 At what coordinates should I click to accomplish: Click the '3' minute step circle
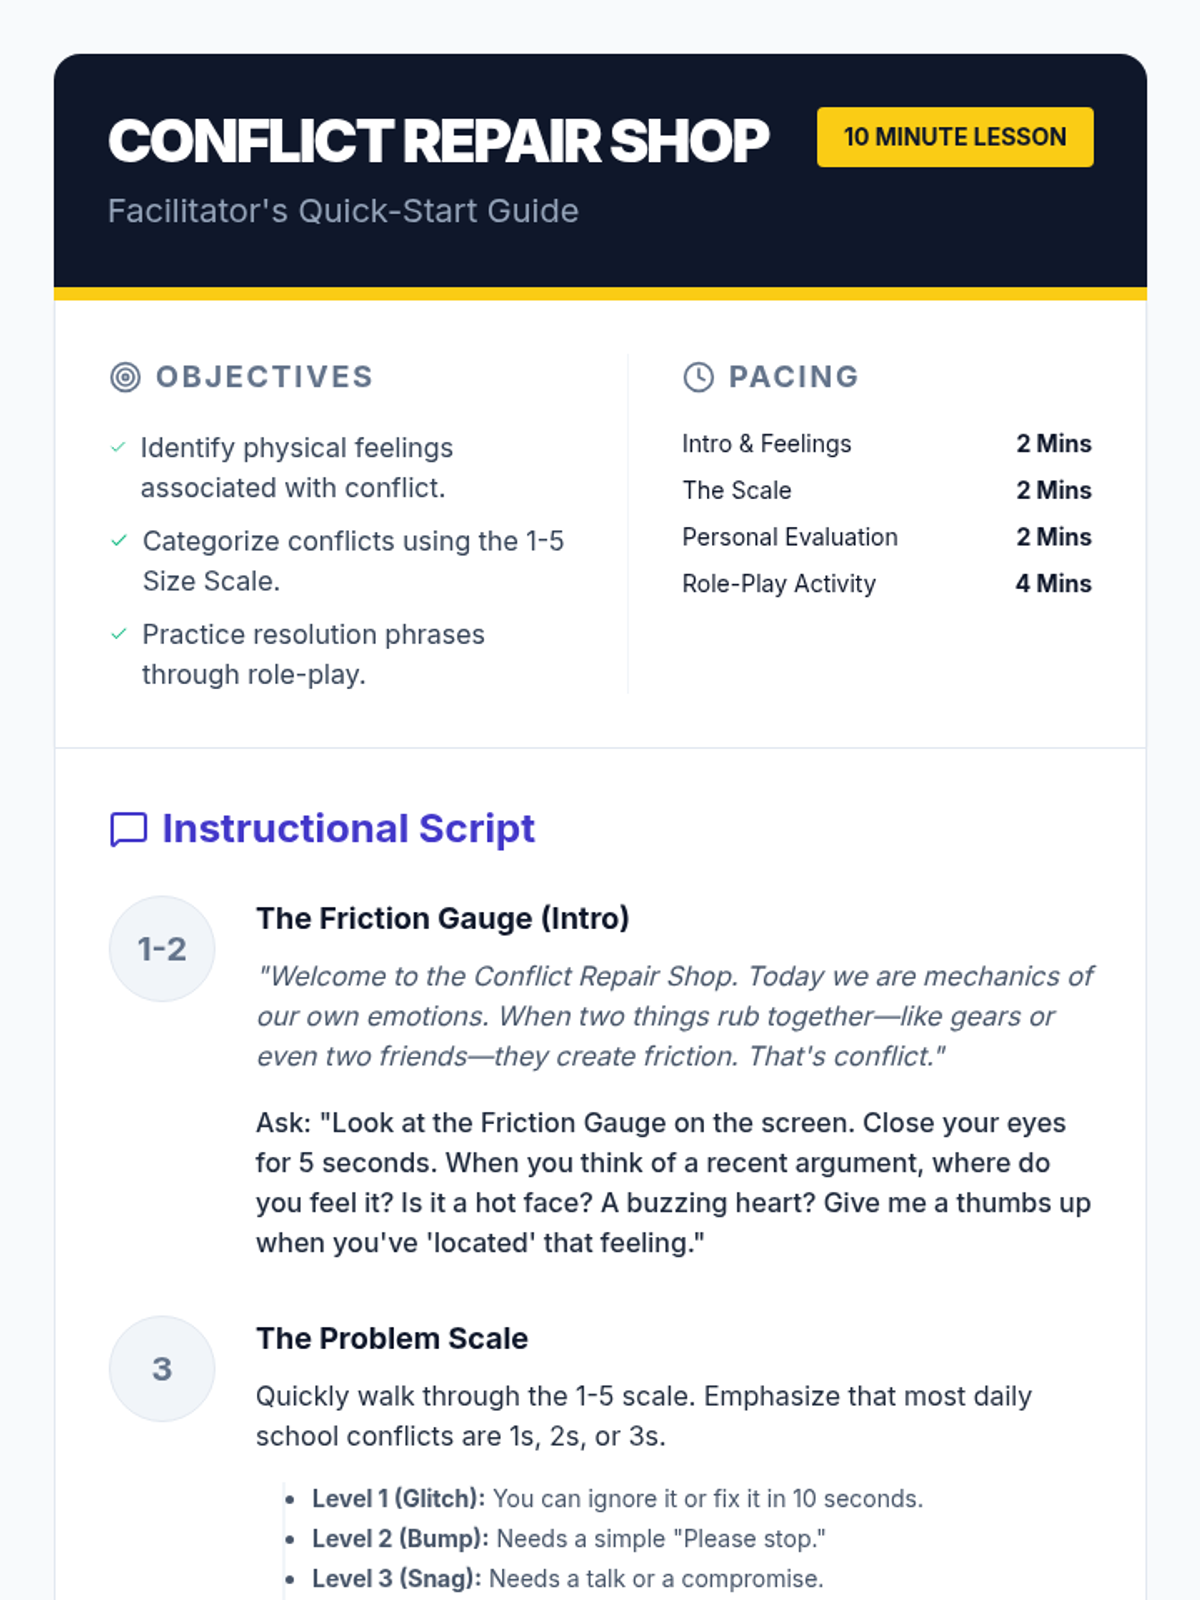pos(162,1369)
